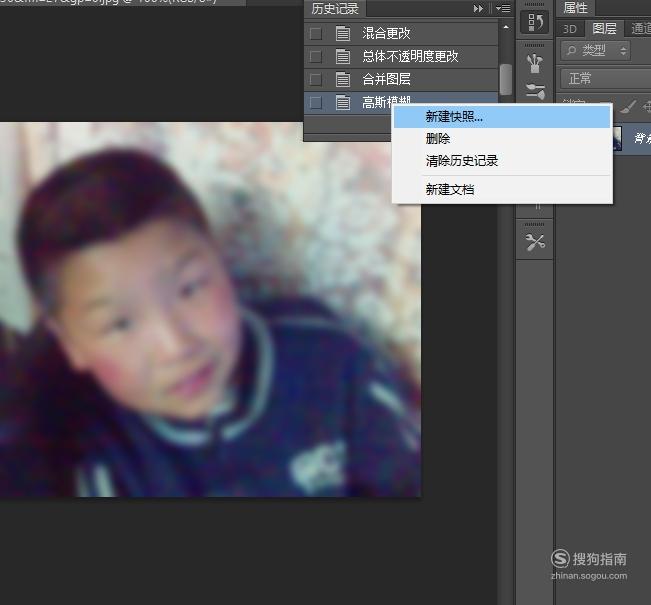Click the document icon beside 高斯模糊
This screenshot has height=605, width=651.
pyautogui.click(x=343, y=102)
